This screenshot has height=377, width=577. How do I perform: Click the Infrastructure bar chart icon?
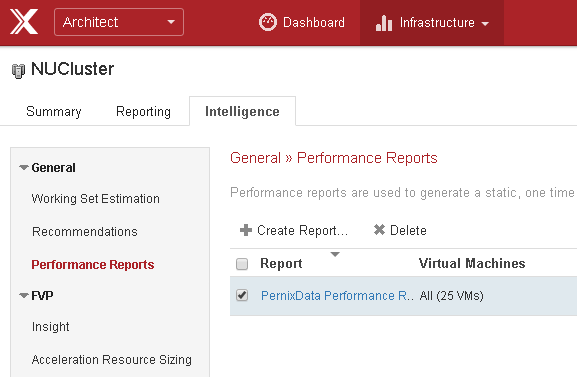(x=383, y=23)
